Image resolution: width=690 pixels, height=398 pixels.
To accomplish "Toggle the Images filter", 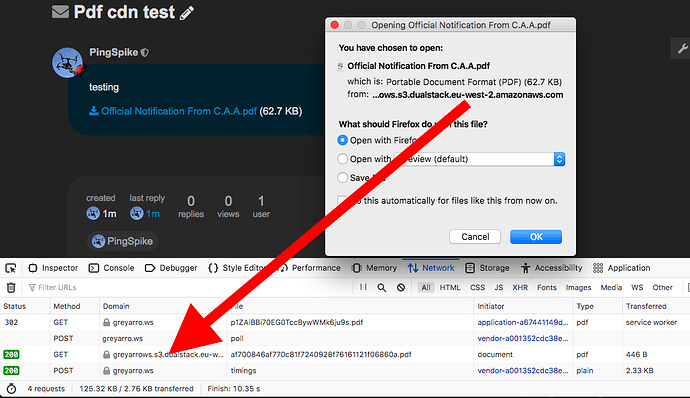I will (578, 287).
